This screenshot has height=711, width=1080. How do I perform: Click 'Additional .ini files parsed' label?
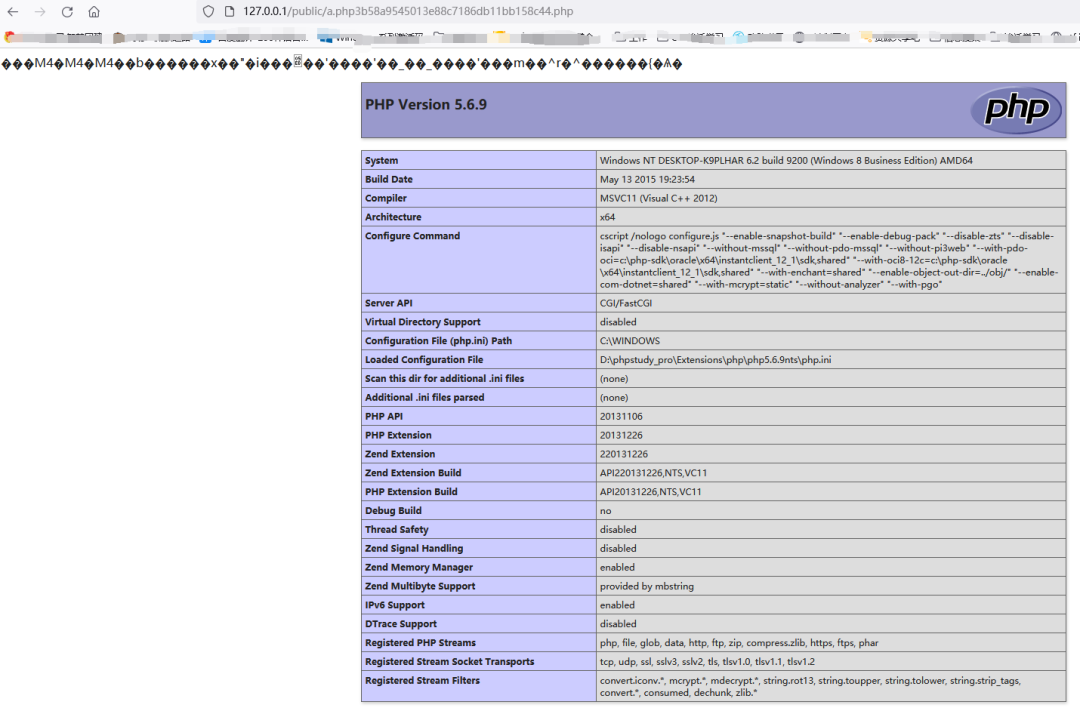click(424, 398)
